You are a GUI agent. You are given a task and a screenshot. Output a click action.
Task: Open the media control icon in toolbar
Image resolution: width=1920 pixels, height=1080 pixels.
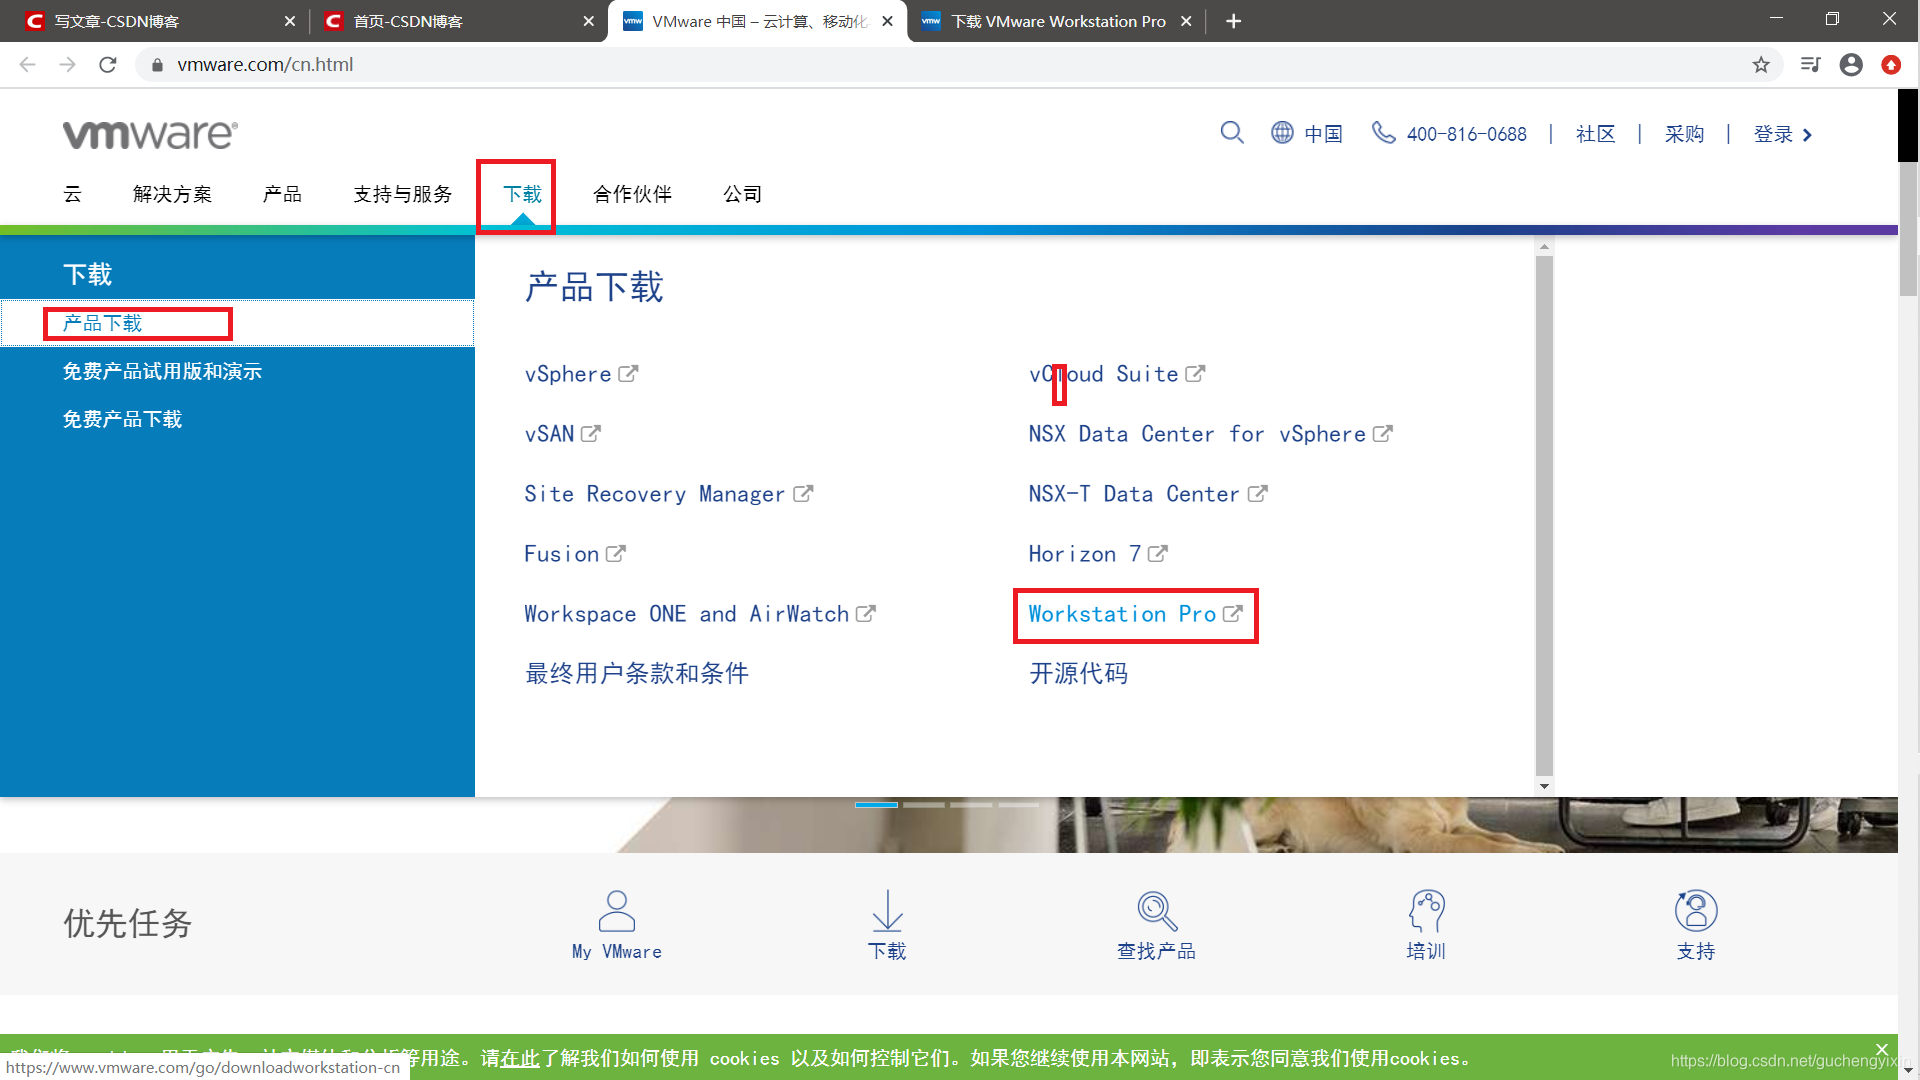1810,65
